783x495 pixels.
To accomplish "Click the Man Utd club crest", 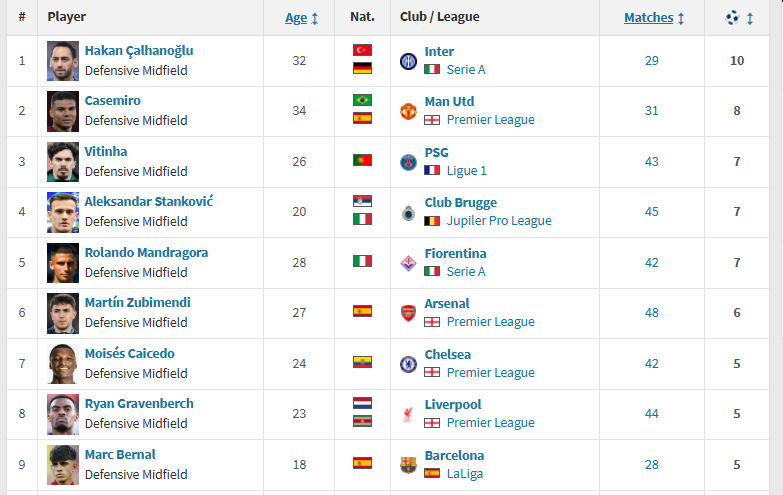I will pyautogui.click(x=408, y=111).
